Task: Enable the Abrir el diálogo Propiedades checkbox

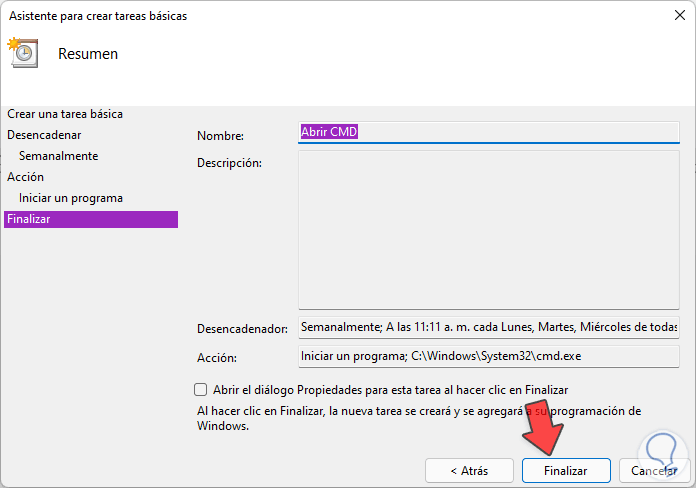Action: 200,390
